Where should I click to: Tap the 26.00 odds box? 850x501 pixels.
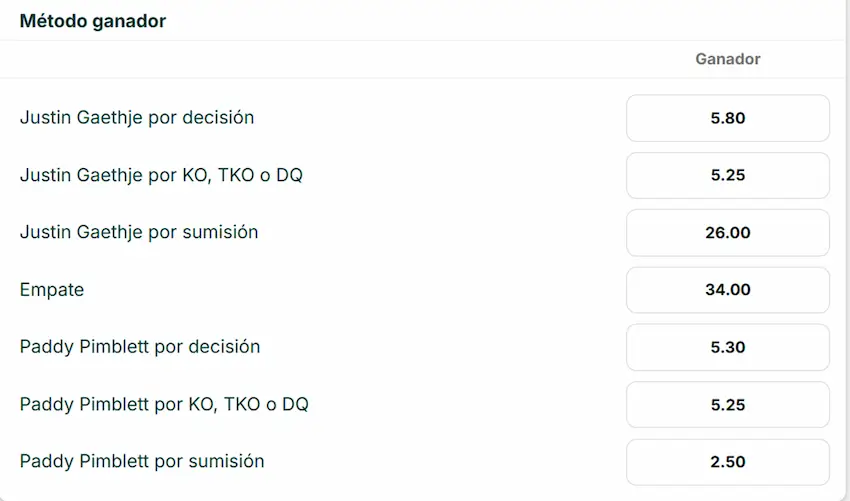click(x=727, y=233)
